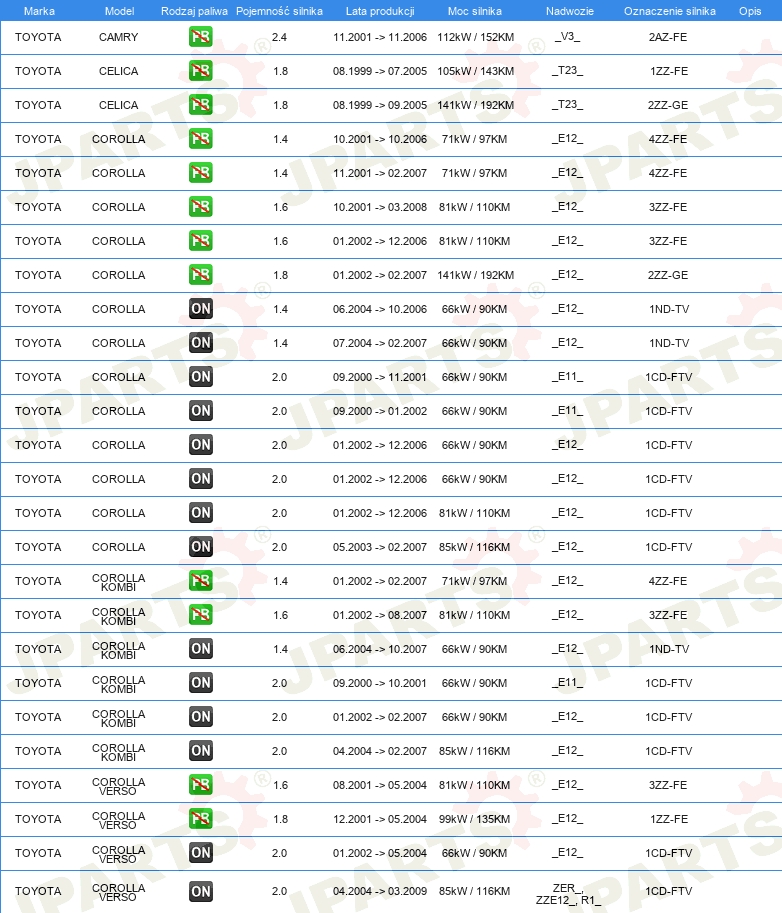Click petrol icon for COROLLA VERSO 1.6
The height and width of the screenshot is (913, 782).
point(200,785)
